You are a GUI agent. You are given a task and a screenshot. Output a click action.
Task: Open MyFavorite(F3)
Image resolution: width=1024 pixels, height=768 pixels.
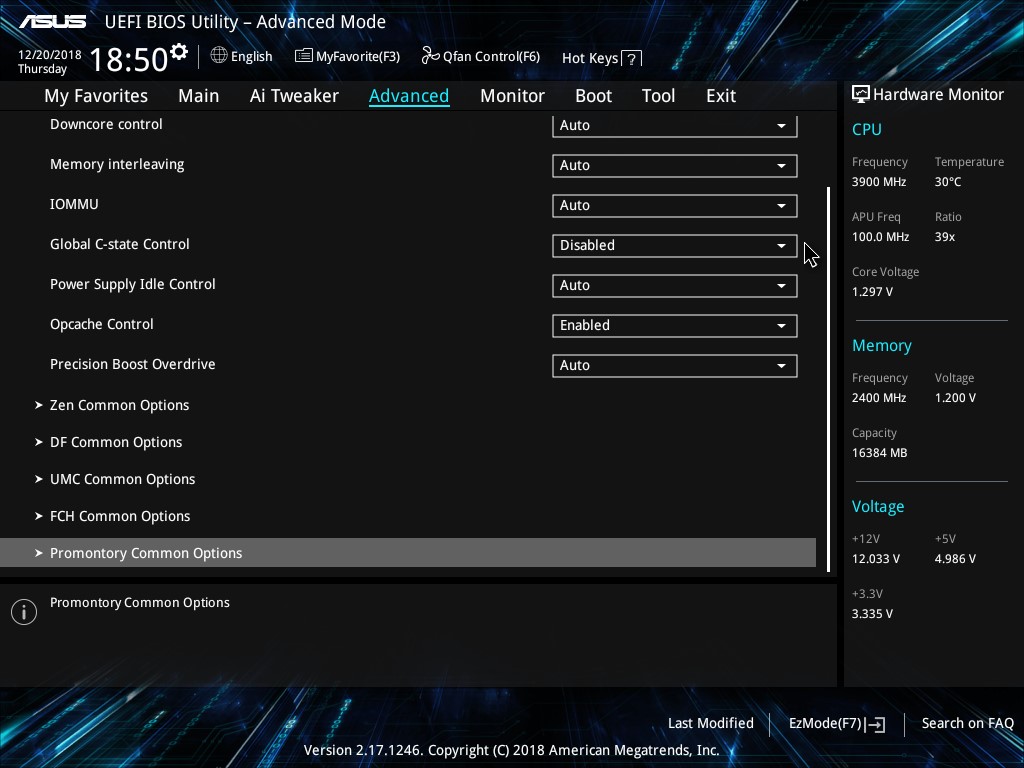point(347,56)
